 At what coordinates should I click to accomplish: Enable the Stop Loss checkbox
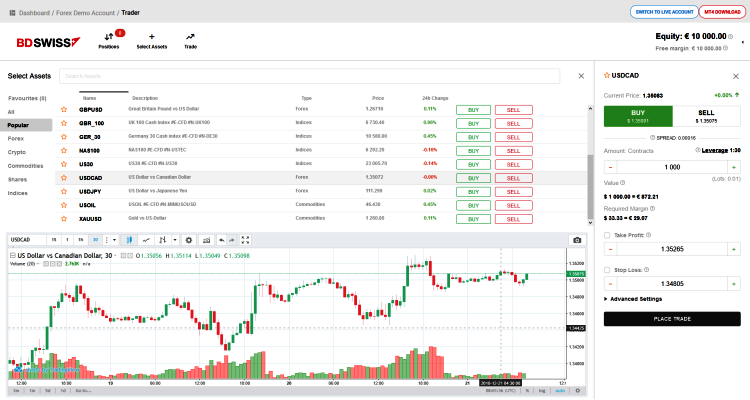pos(607,270)
